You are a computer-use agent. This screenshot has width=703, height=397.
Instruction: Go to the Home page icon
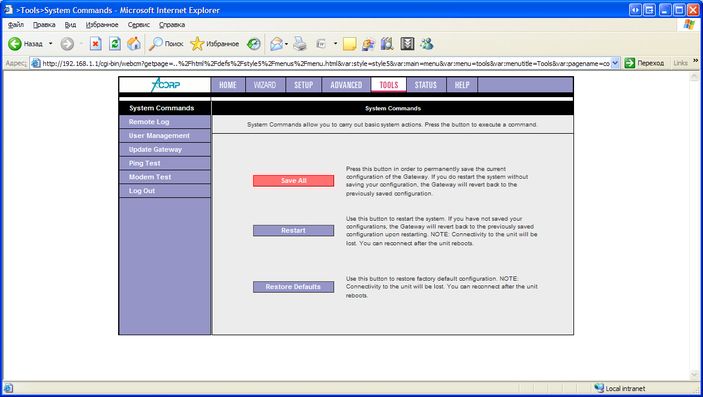pos(134,44)
